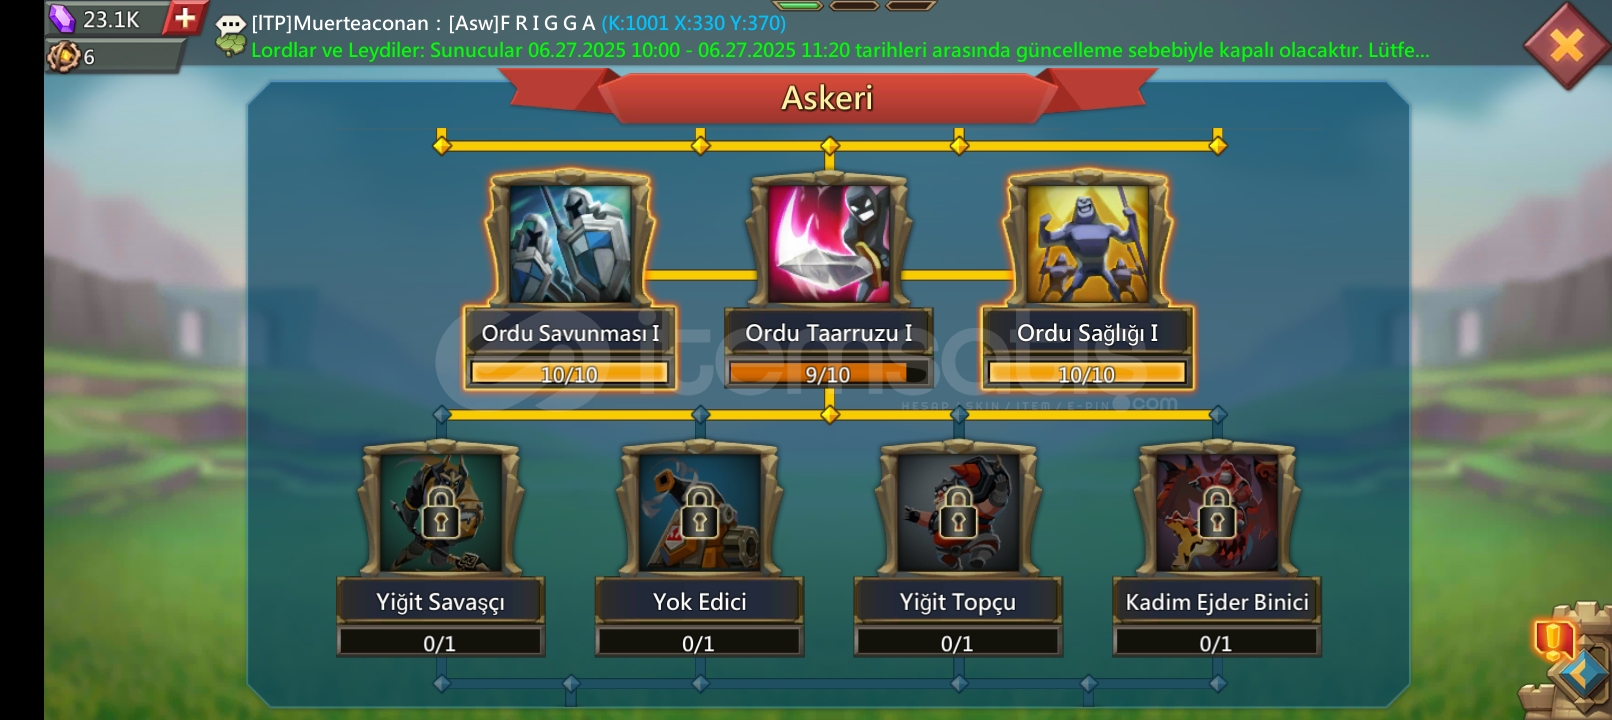Open Ordu Savunması I research icon
The image size is (1612, 720).
coord(570,243)
